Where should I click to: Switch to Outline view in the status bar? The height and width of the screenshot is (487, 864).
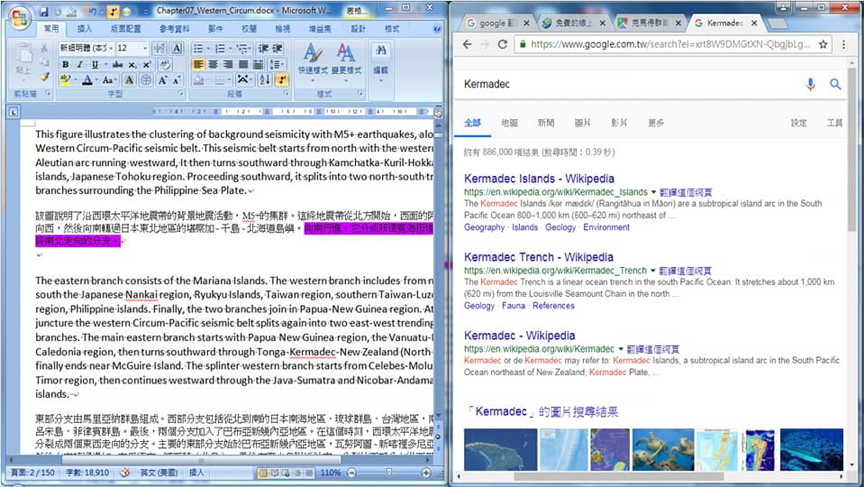pos(298,473)
